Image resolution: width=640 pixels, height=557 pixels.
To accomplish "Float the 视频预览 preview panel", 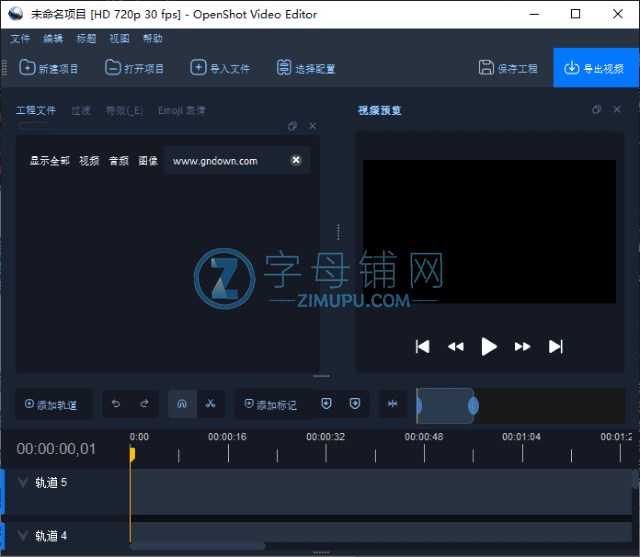I will tap(597, 109).
